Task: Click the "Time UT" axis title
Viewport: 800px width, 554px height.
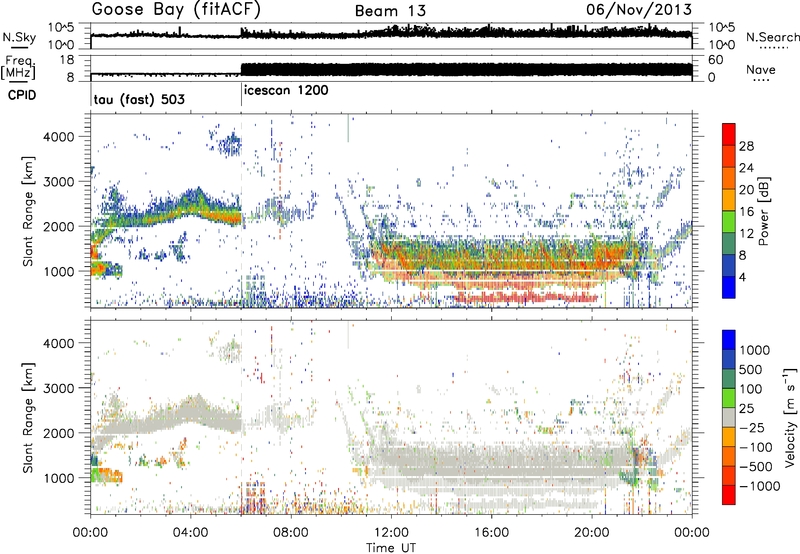Action: pos(391,548)
